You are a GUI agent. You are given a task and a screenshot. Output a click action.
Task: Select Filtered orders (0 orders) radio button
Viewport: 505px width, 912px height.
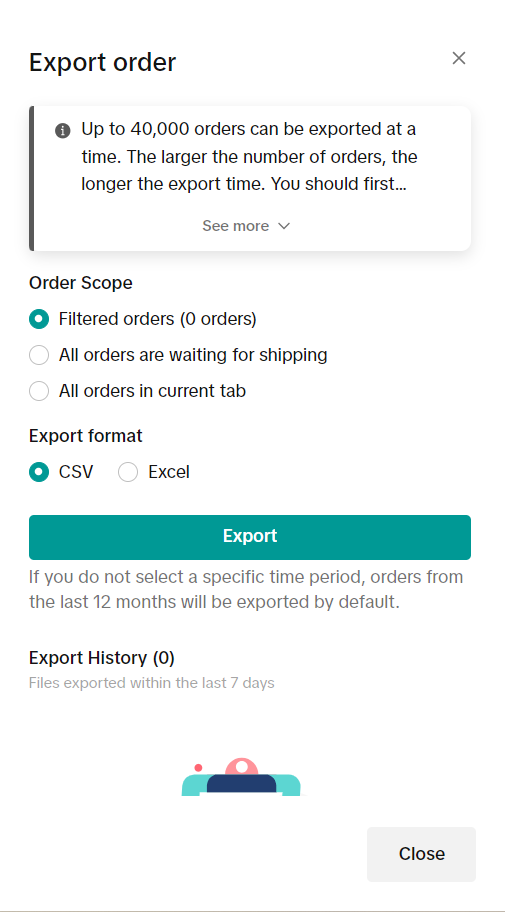39,319
